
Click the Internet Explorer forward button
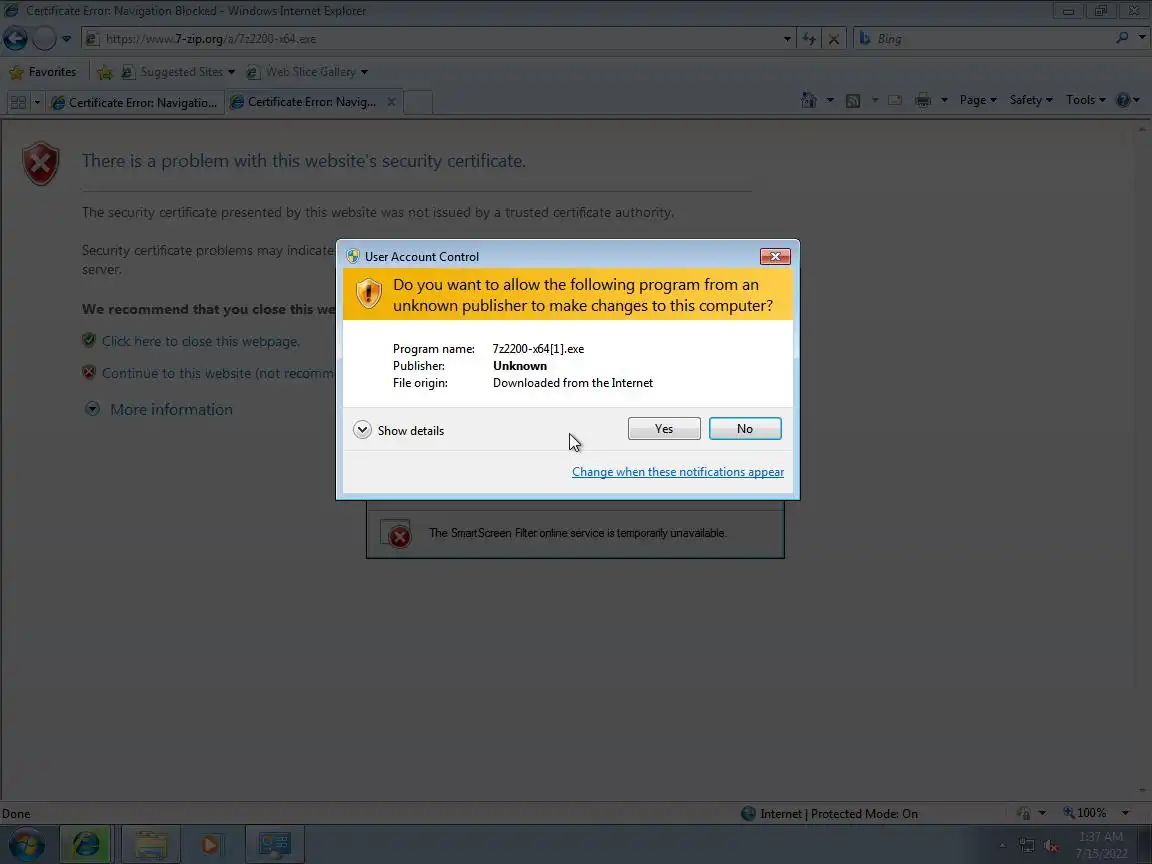(x=44, y=38)
